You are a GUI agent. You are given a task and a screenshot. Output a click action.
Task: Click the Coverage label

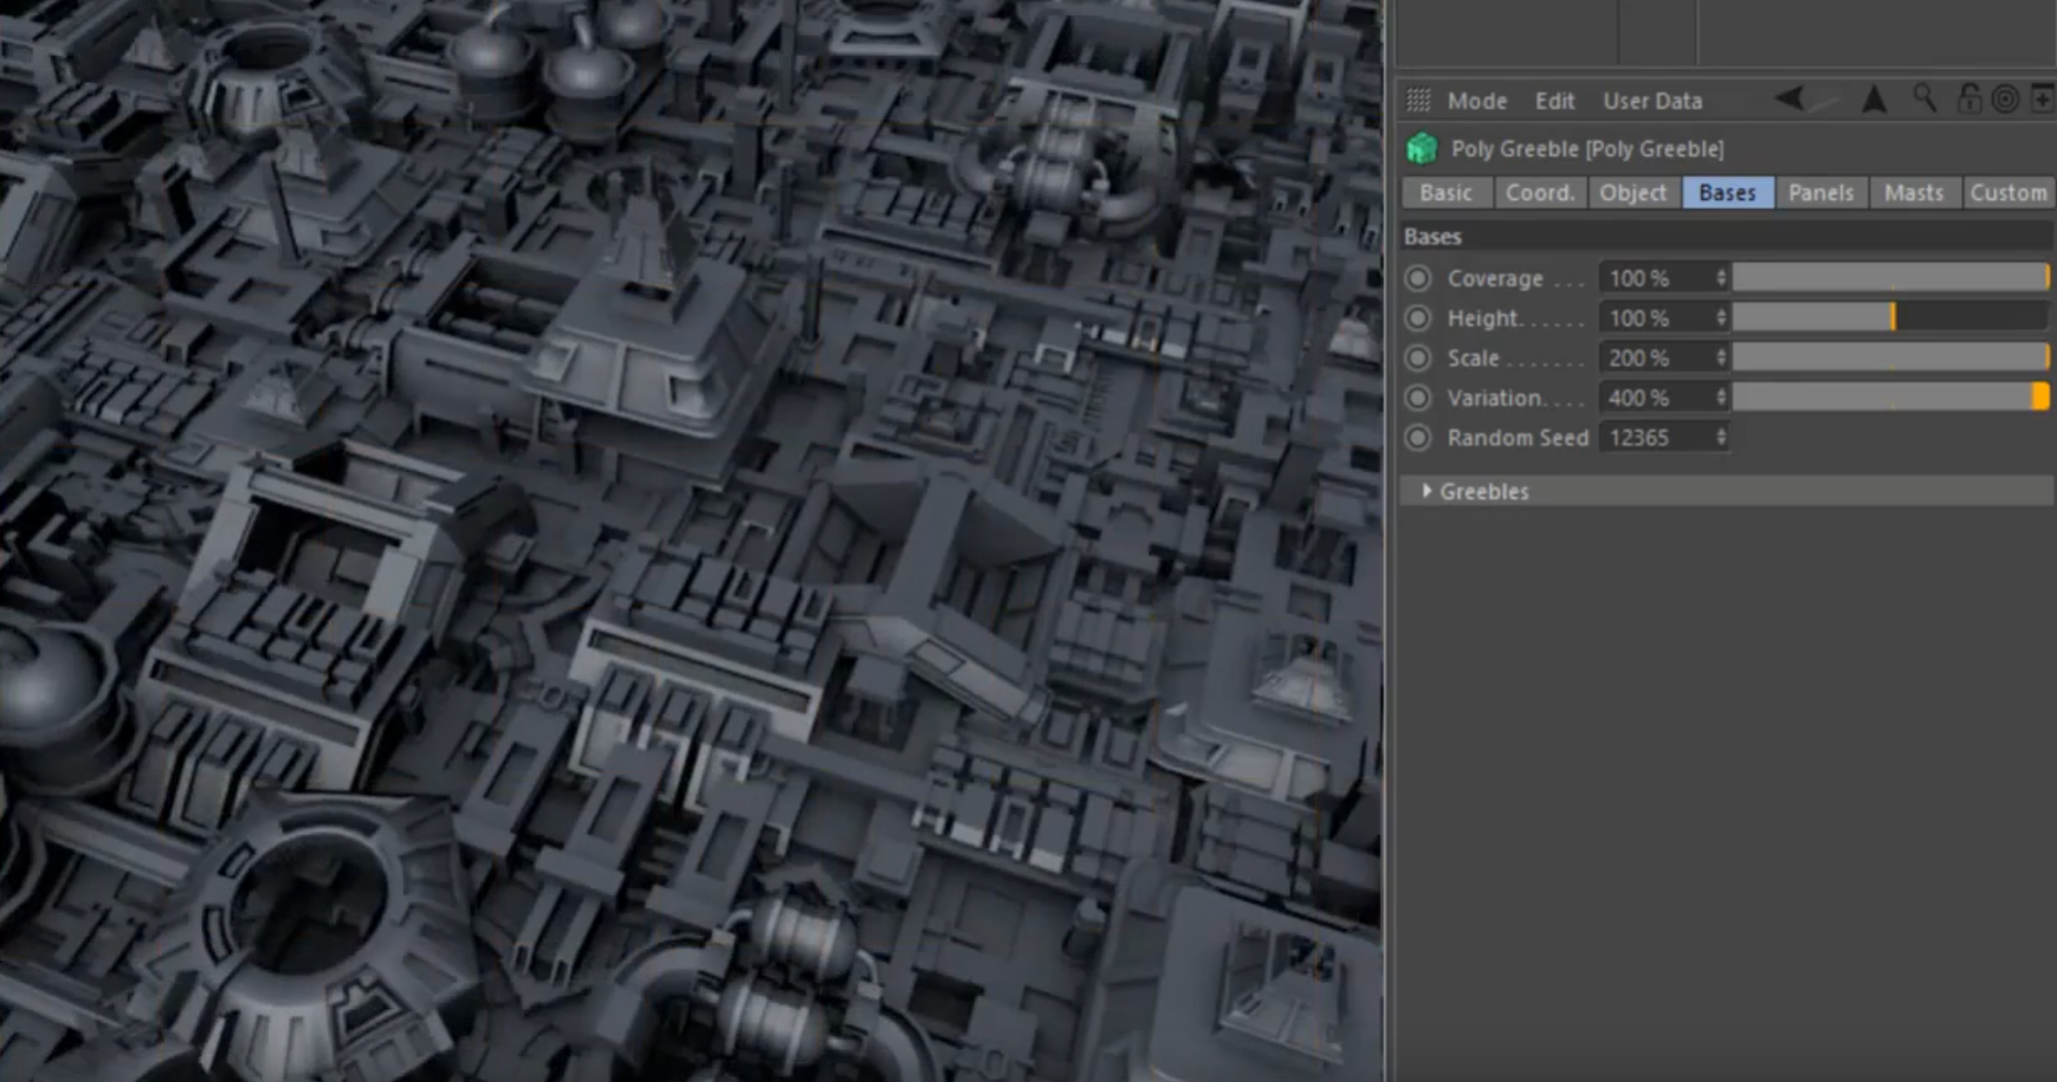pyautogui.click(x=1495, y=279)
